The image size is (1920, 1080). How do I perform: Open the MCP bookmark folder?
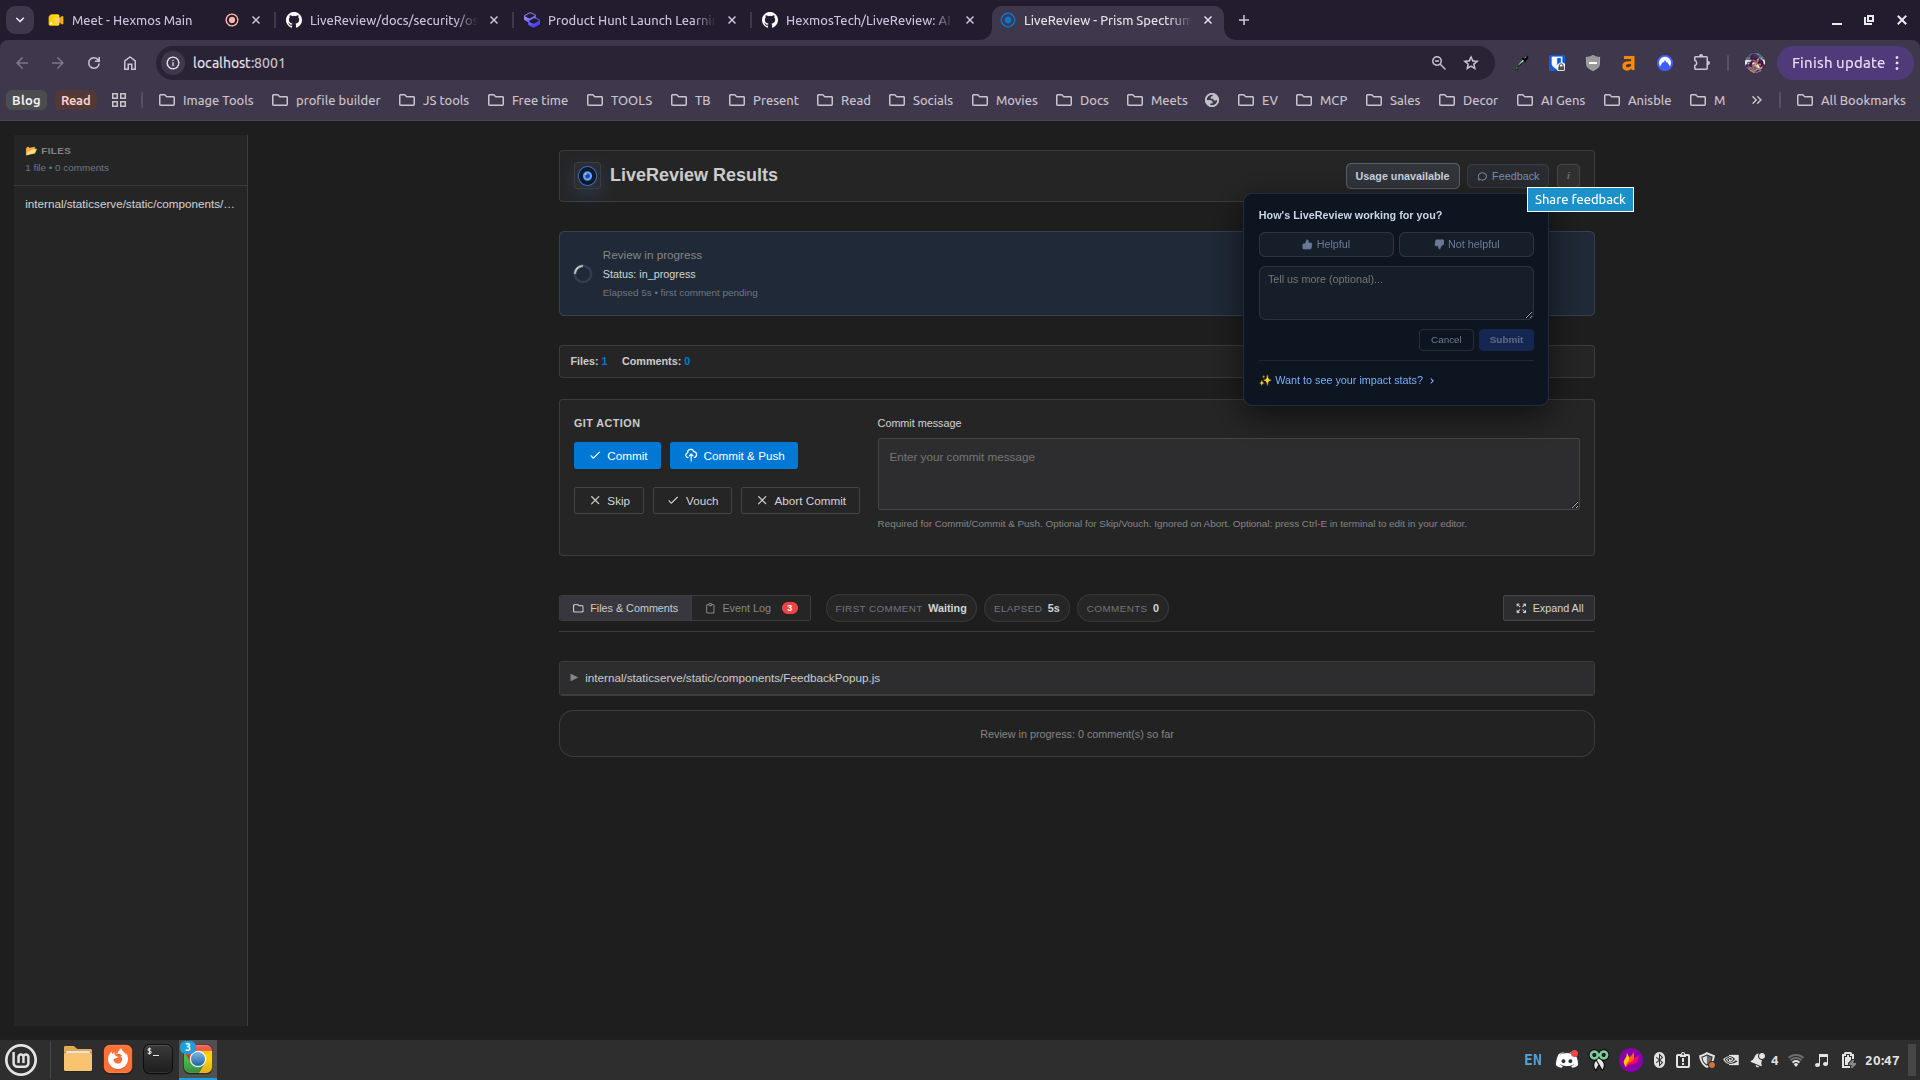[x=1321, y=100]
